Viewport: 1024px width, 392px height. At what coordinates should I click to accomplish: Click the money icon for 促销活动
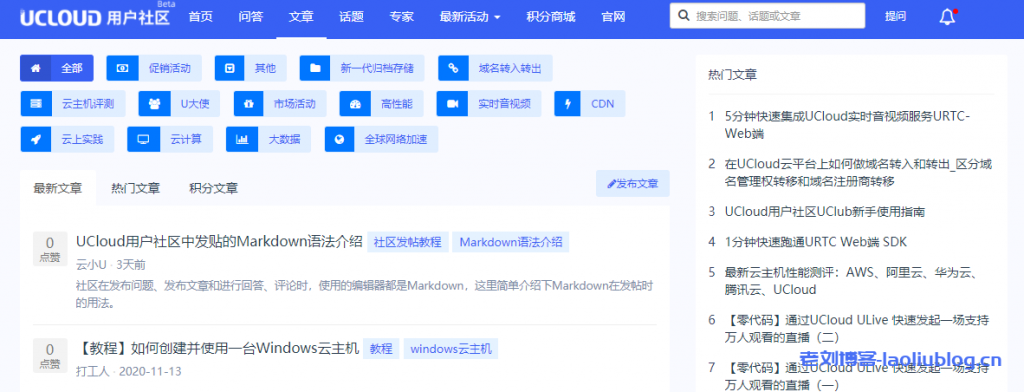click(122, 68)
